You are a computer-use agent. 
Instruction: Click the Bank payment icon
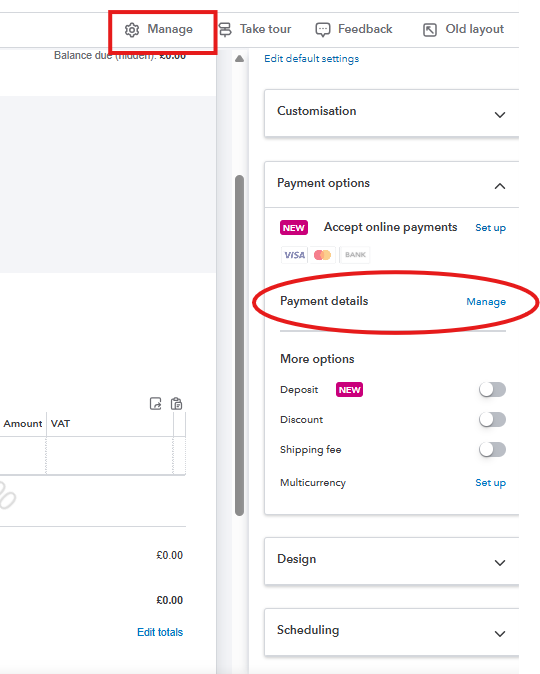coord(355,255)
